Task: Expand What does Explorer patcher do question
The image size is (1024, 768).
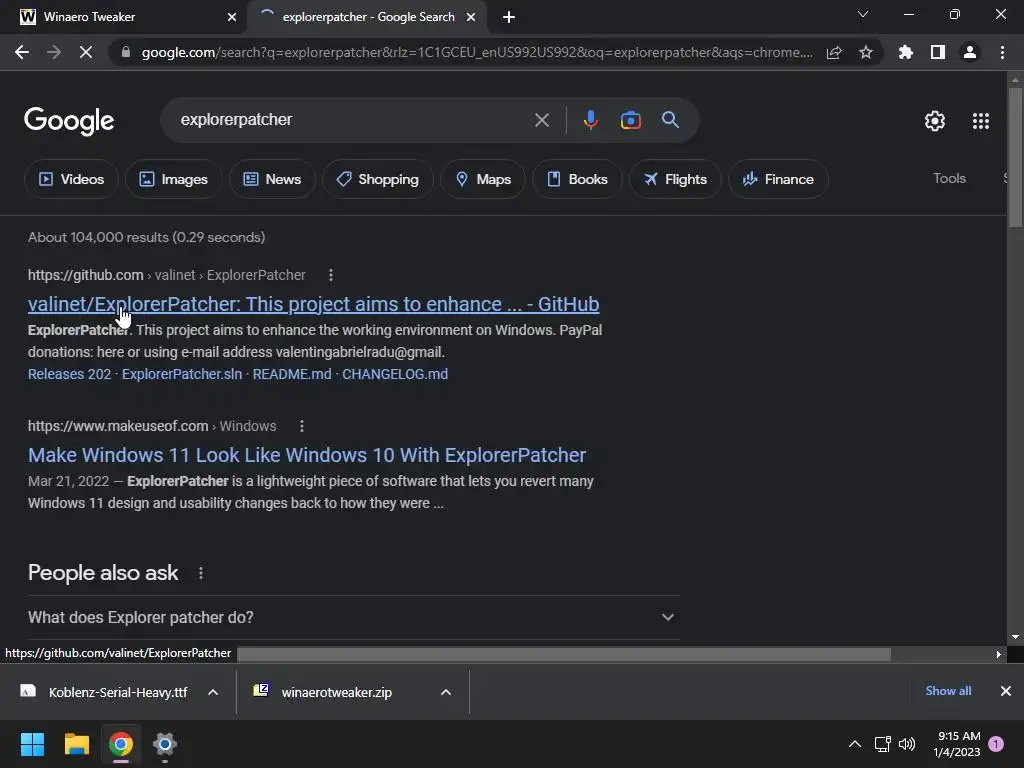Action: coord(353,617)
